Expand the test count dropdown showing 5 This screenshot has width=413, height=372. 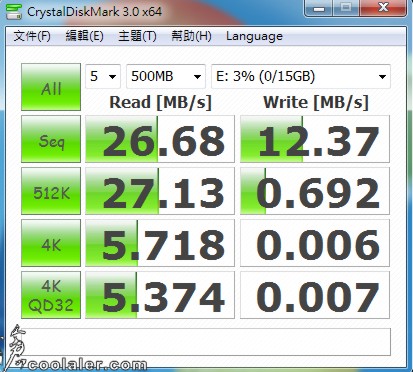[x=103, y=76]
